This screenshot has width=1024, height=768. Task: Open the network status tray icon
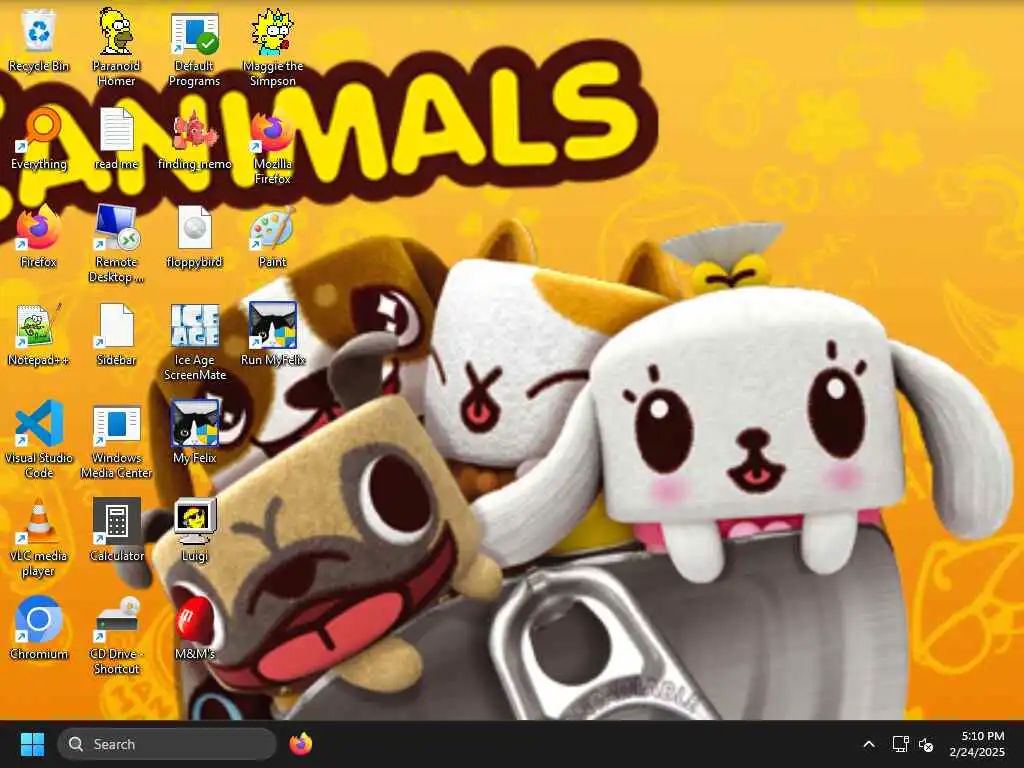[901, 744]
